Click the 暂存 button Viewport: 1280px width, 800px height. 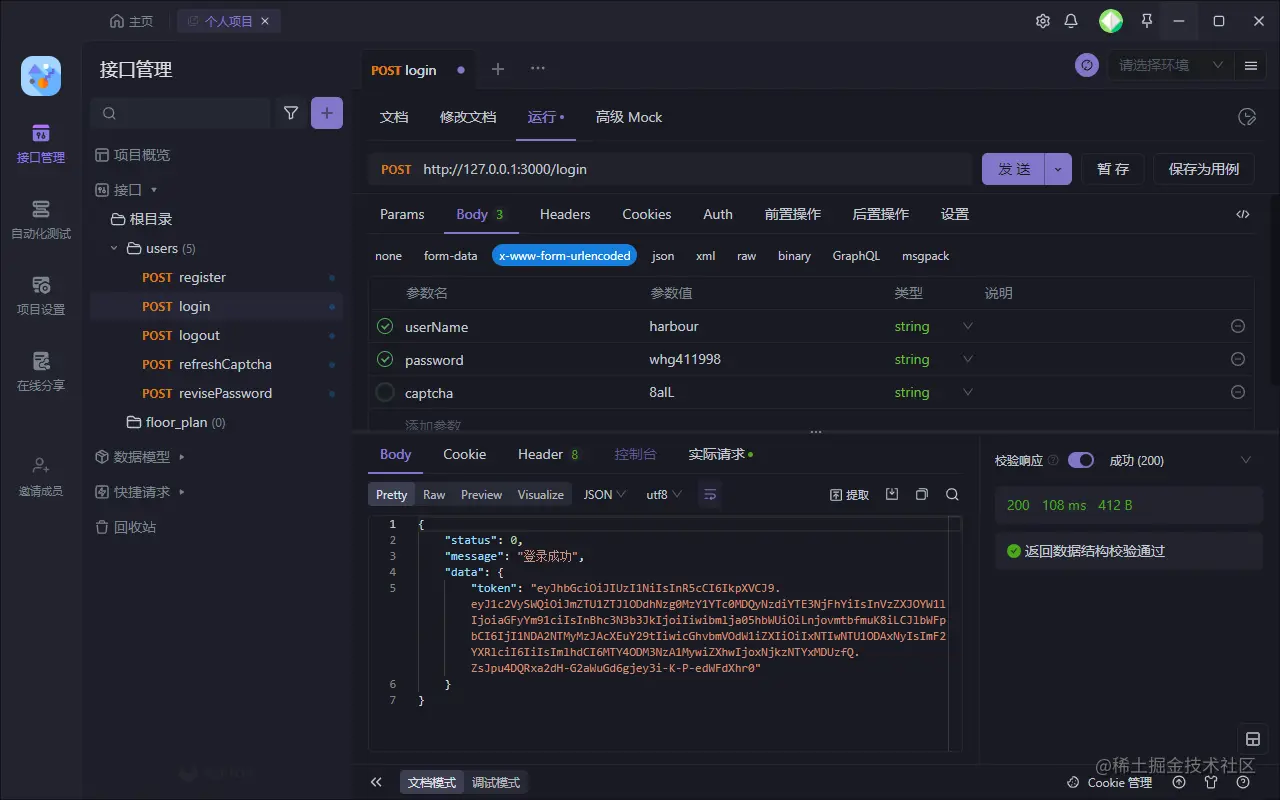pos(1113,169)
